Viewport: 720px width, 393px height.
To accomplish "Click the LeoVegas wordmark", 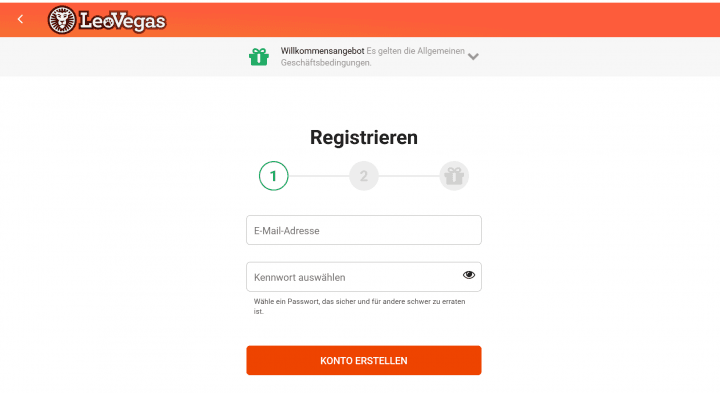I will (123, 21).
